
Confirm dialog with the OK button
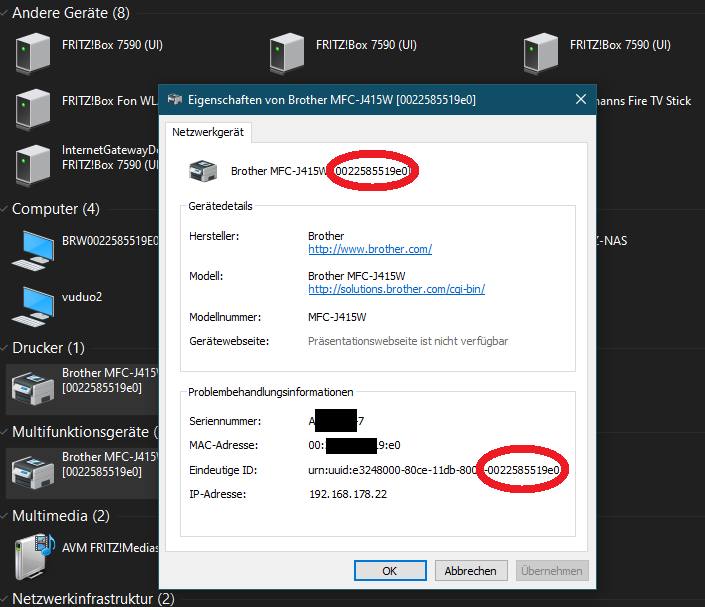point(390,571)
